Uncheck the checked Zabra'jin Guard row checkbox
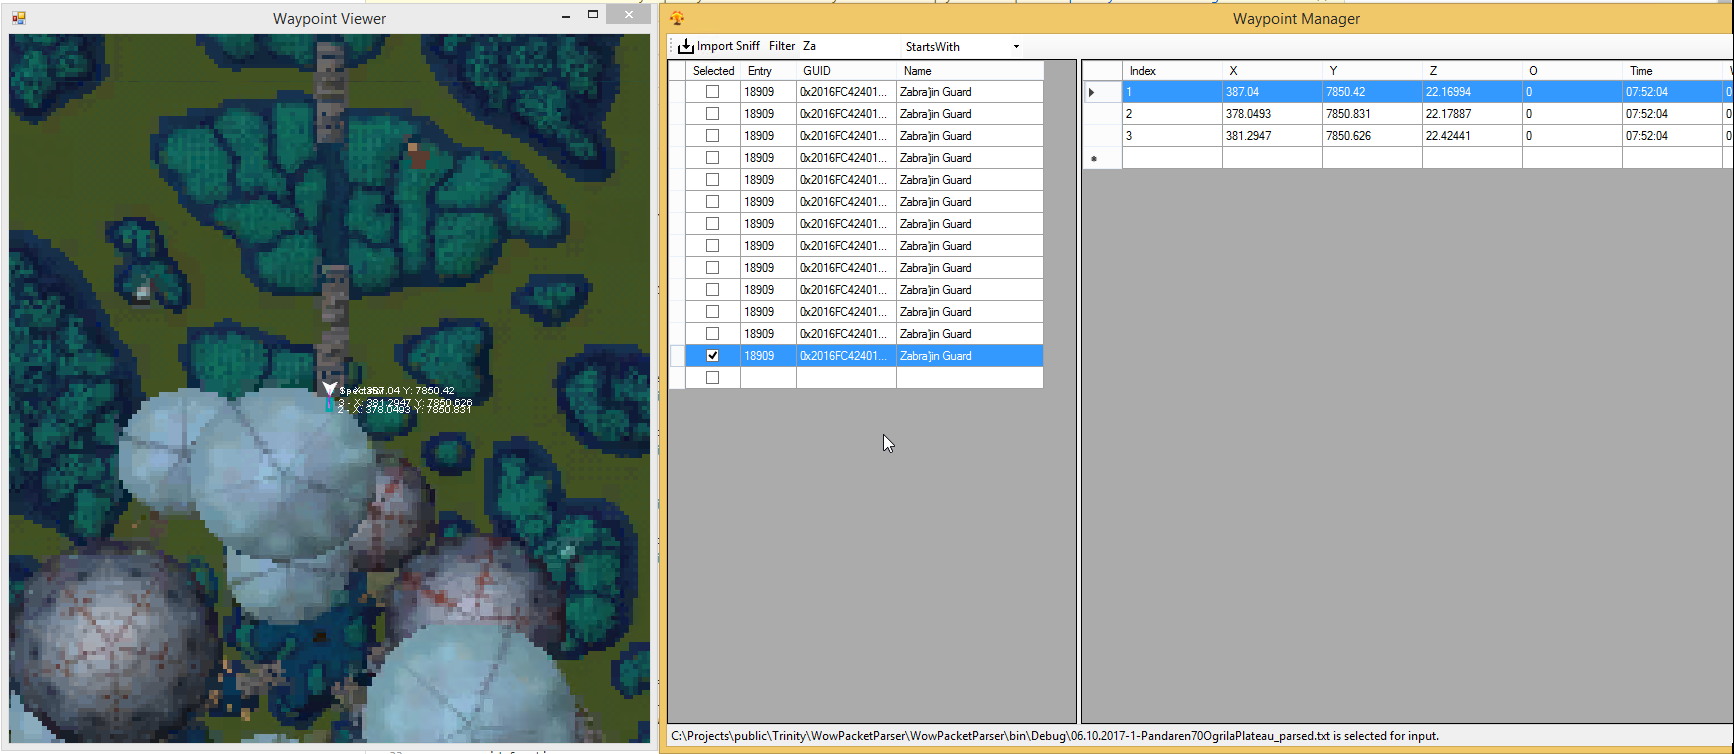Image resolution: width=1734 pixels, height=754 pixels. tap(712, 356)
